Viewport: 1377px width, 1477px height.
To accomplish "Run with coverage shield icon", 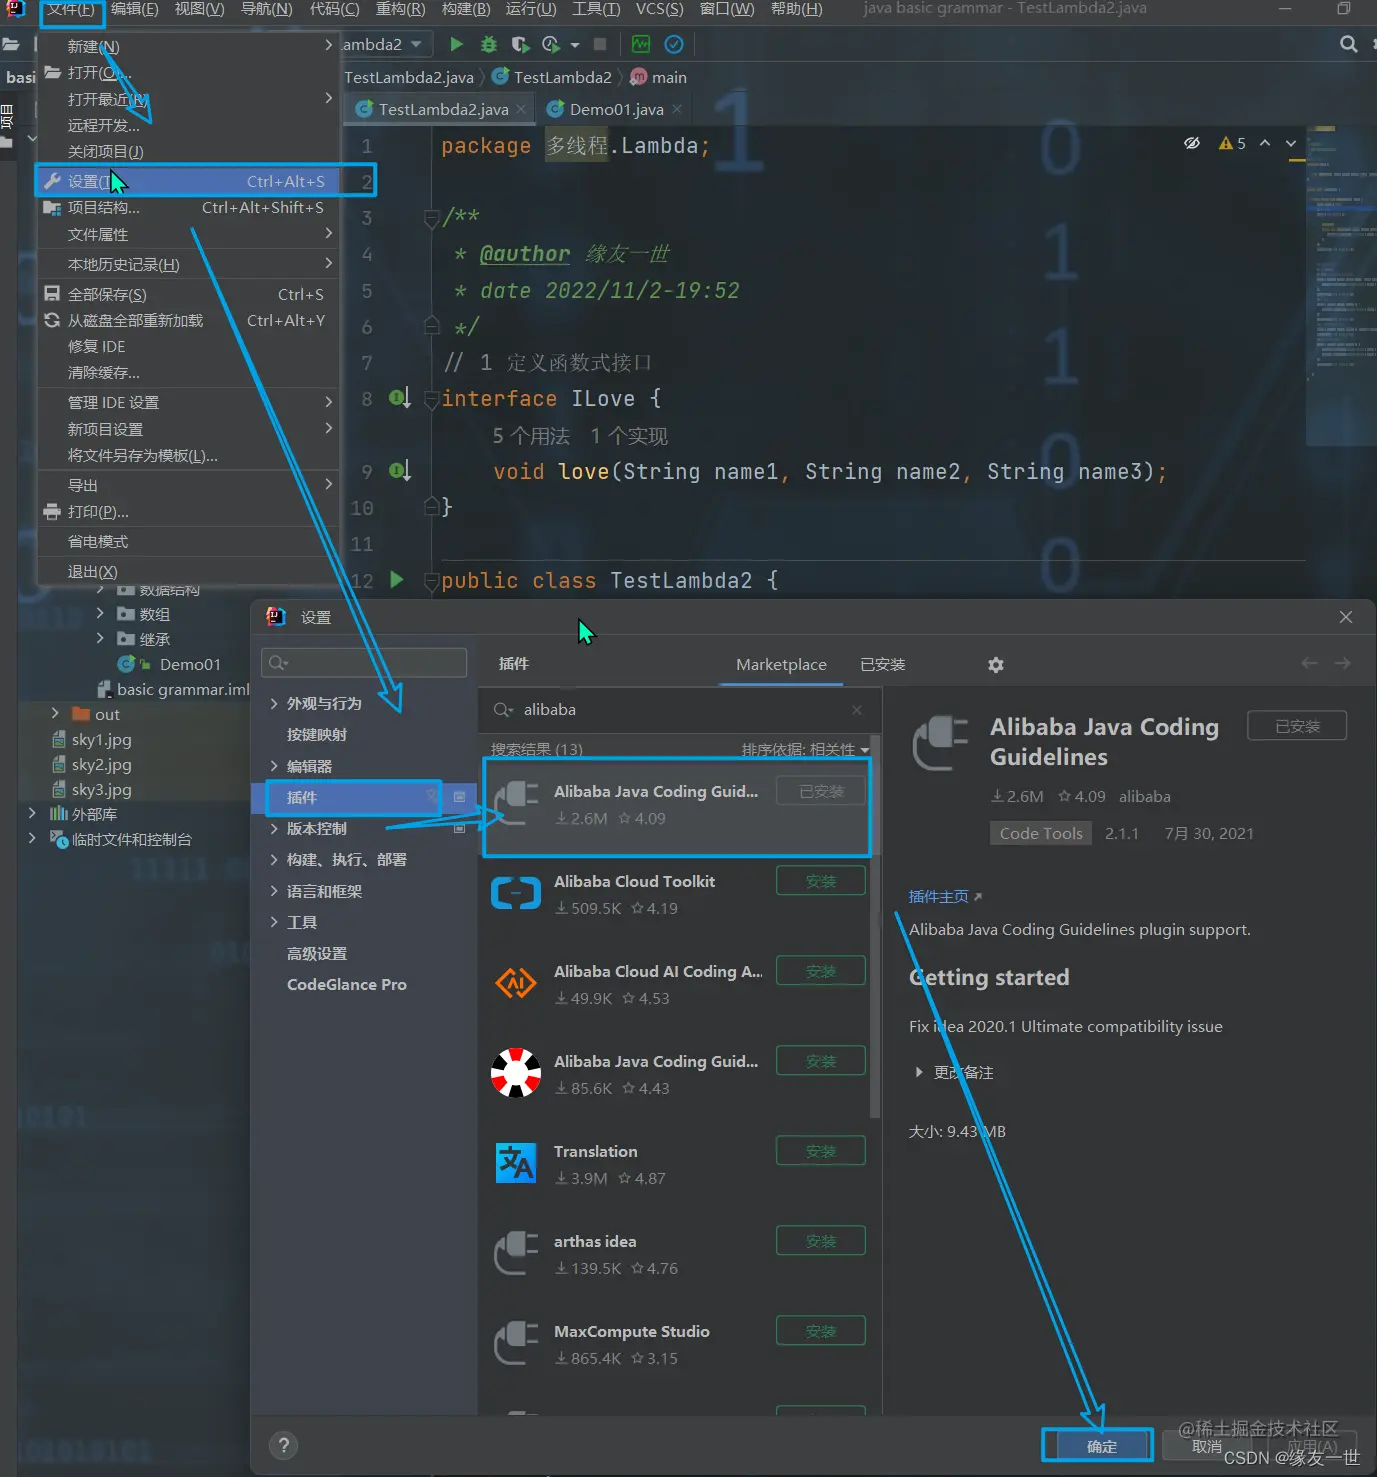I will tap(520, 44).
